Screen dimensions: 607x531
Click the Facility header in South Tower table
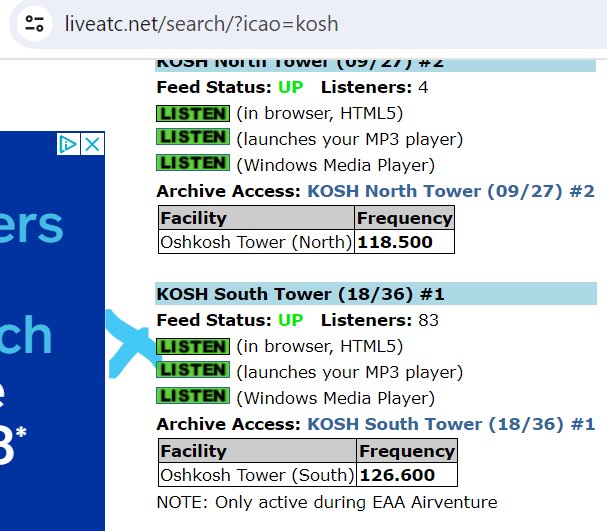(x=257, y=451)
